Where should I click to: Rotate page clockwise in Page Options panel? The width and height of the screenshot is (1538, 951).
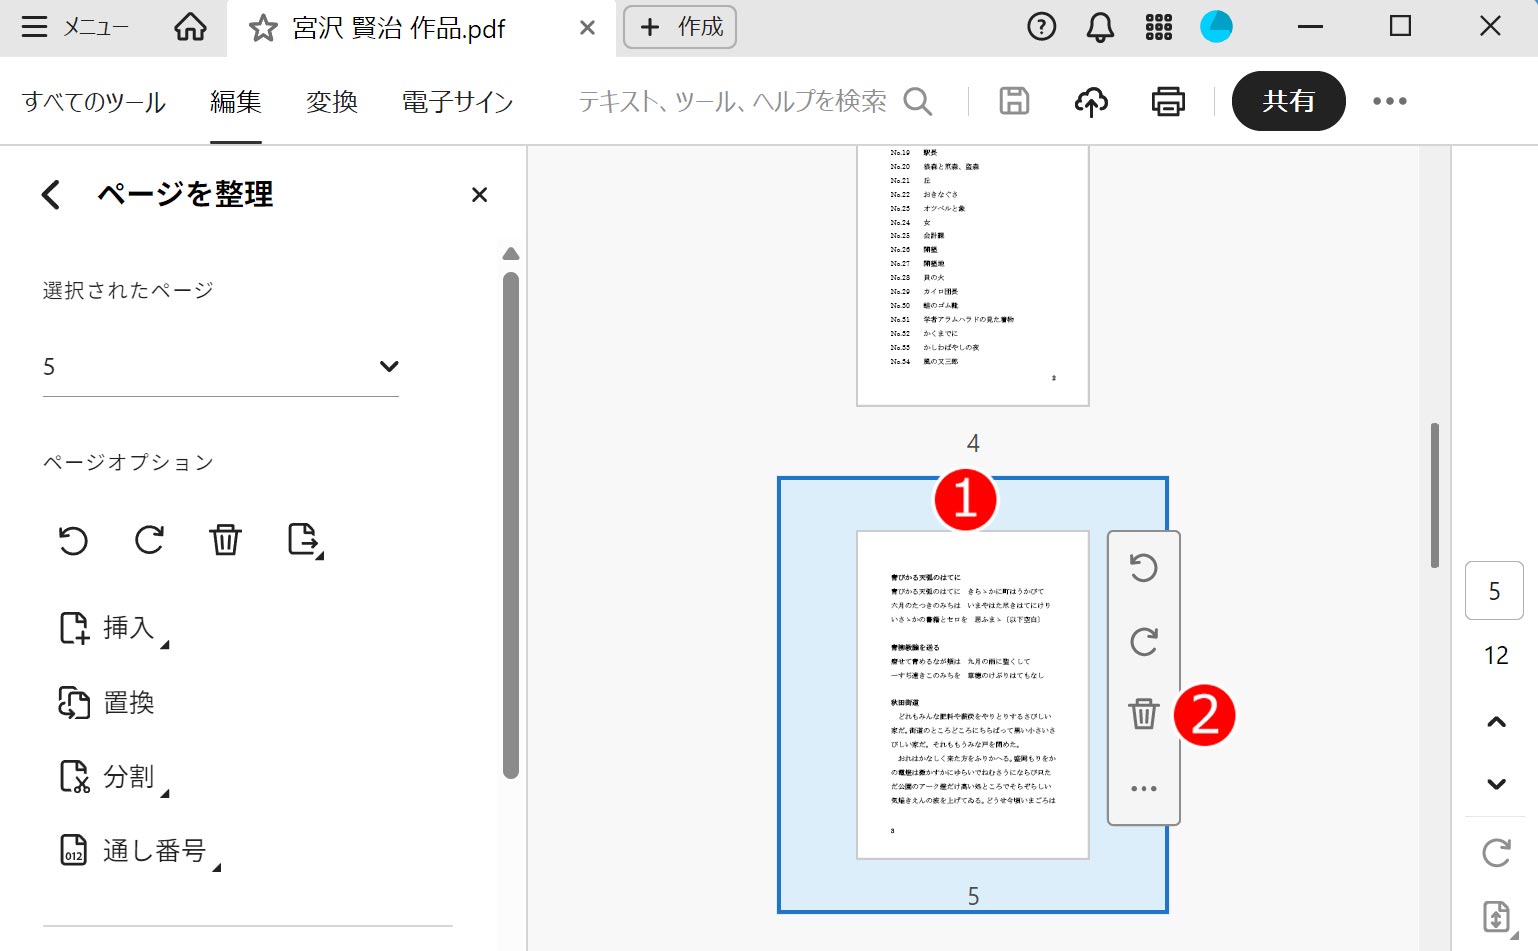point(149,540)
